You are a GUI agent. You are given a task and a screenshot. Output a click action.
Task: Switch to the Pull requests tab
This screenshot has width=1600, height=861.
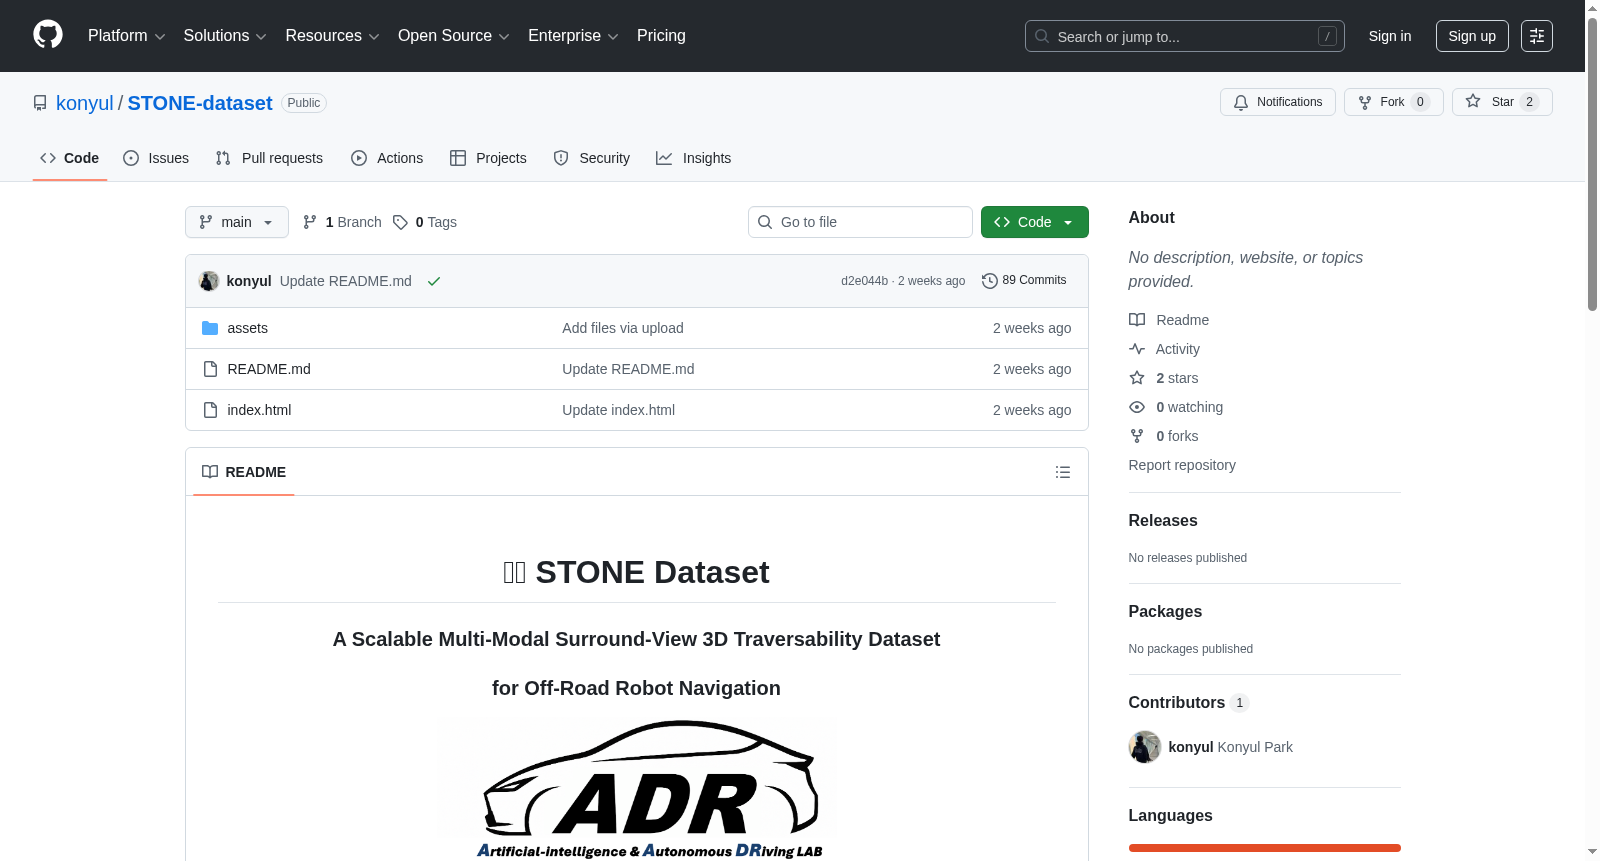269,158
